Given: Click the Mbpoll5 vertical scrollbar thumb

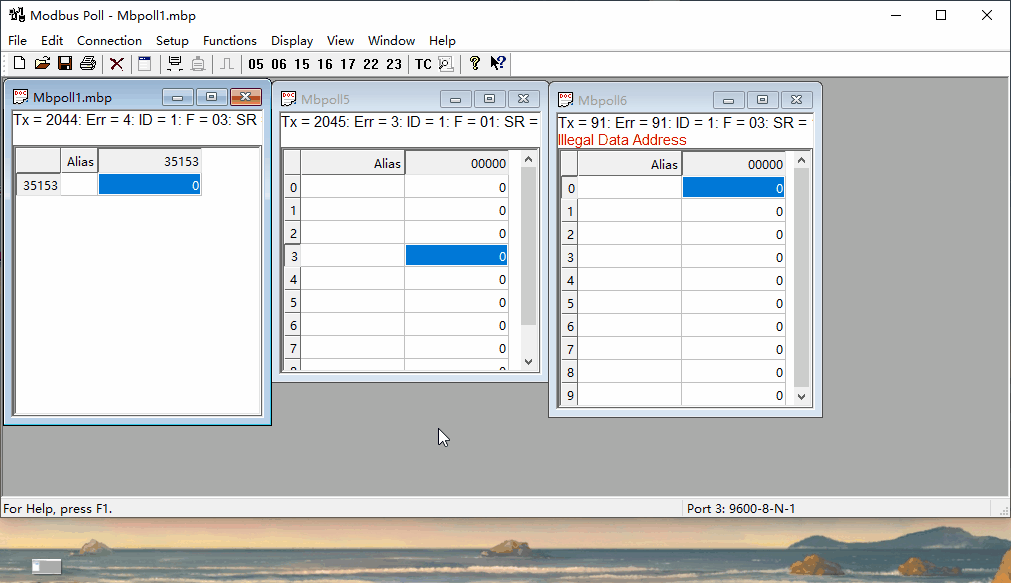Looking at the screenshot, I should pyautogui.click(x=529, y=246).
